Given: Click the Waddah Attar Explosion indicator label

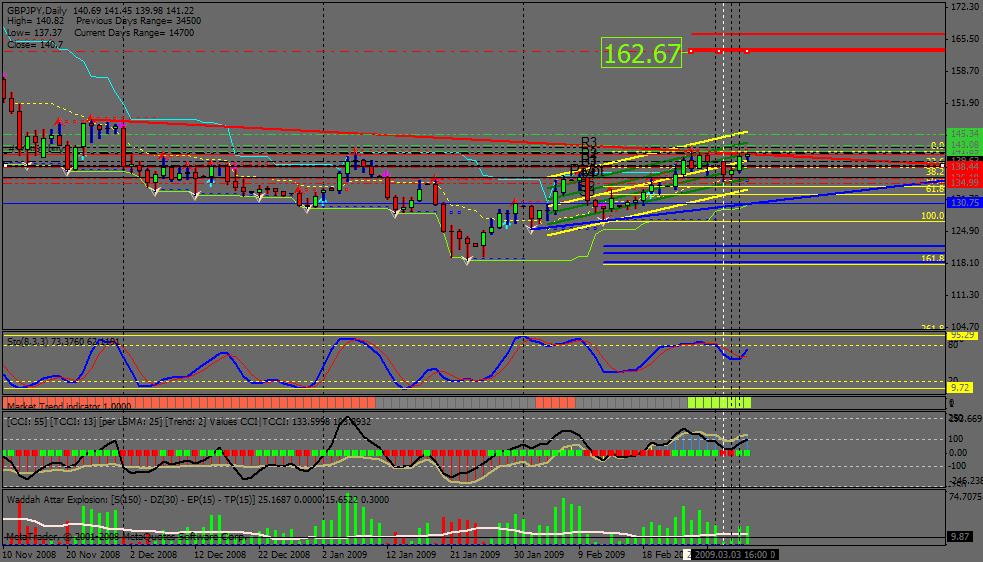Looking at the screenshot, I should 197,499.
